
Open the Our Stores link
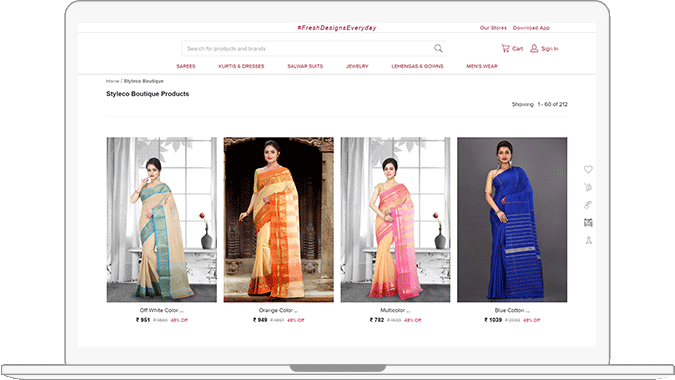click(x=493, y=28)
